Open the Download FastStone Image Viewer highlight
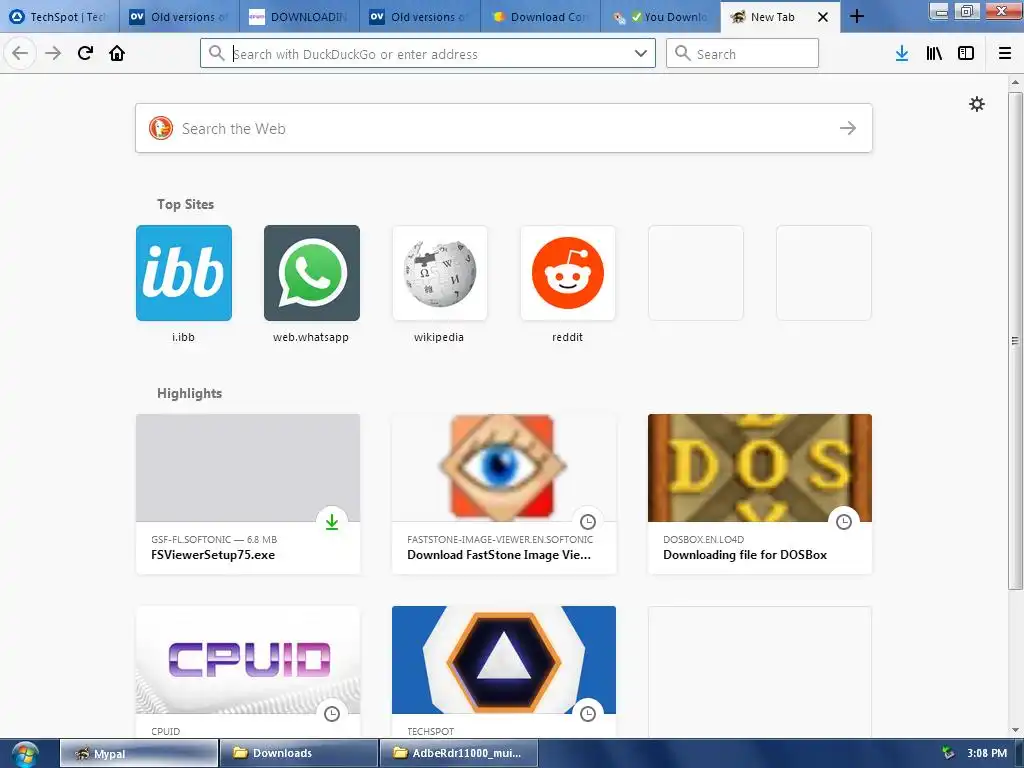 (x=504, y=494)
